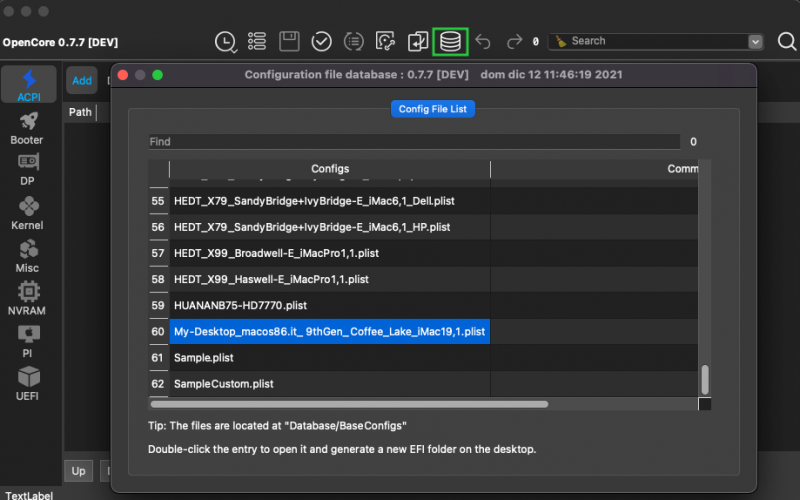The height and width of the screenshot is (500, 800).
Task: Switch to the Config File List tab
Action: click(433, 108)
